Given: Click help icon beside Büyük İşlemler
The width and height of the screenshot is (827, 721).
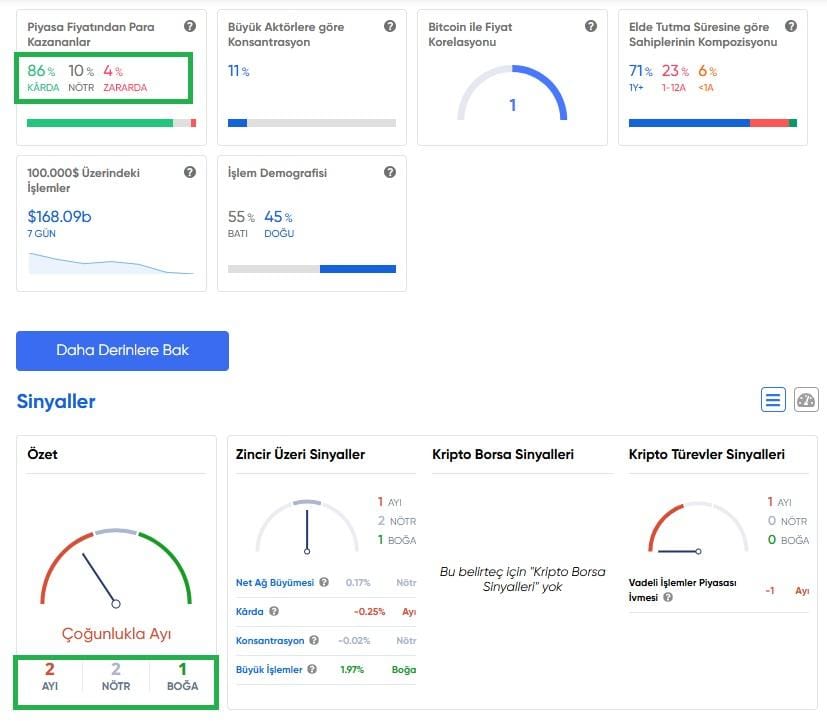Looking at the screenshot, I should click(x=312, y=670).
